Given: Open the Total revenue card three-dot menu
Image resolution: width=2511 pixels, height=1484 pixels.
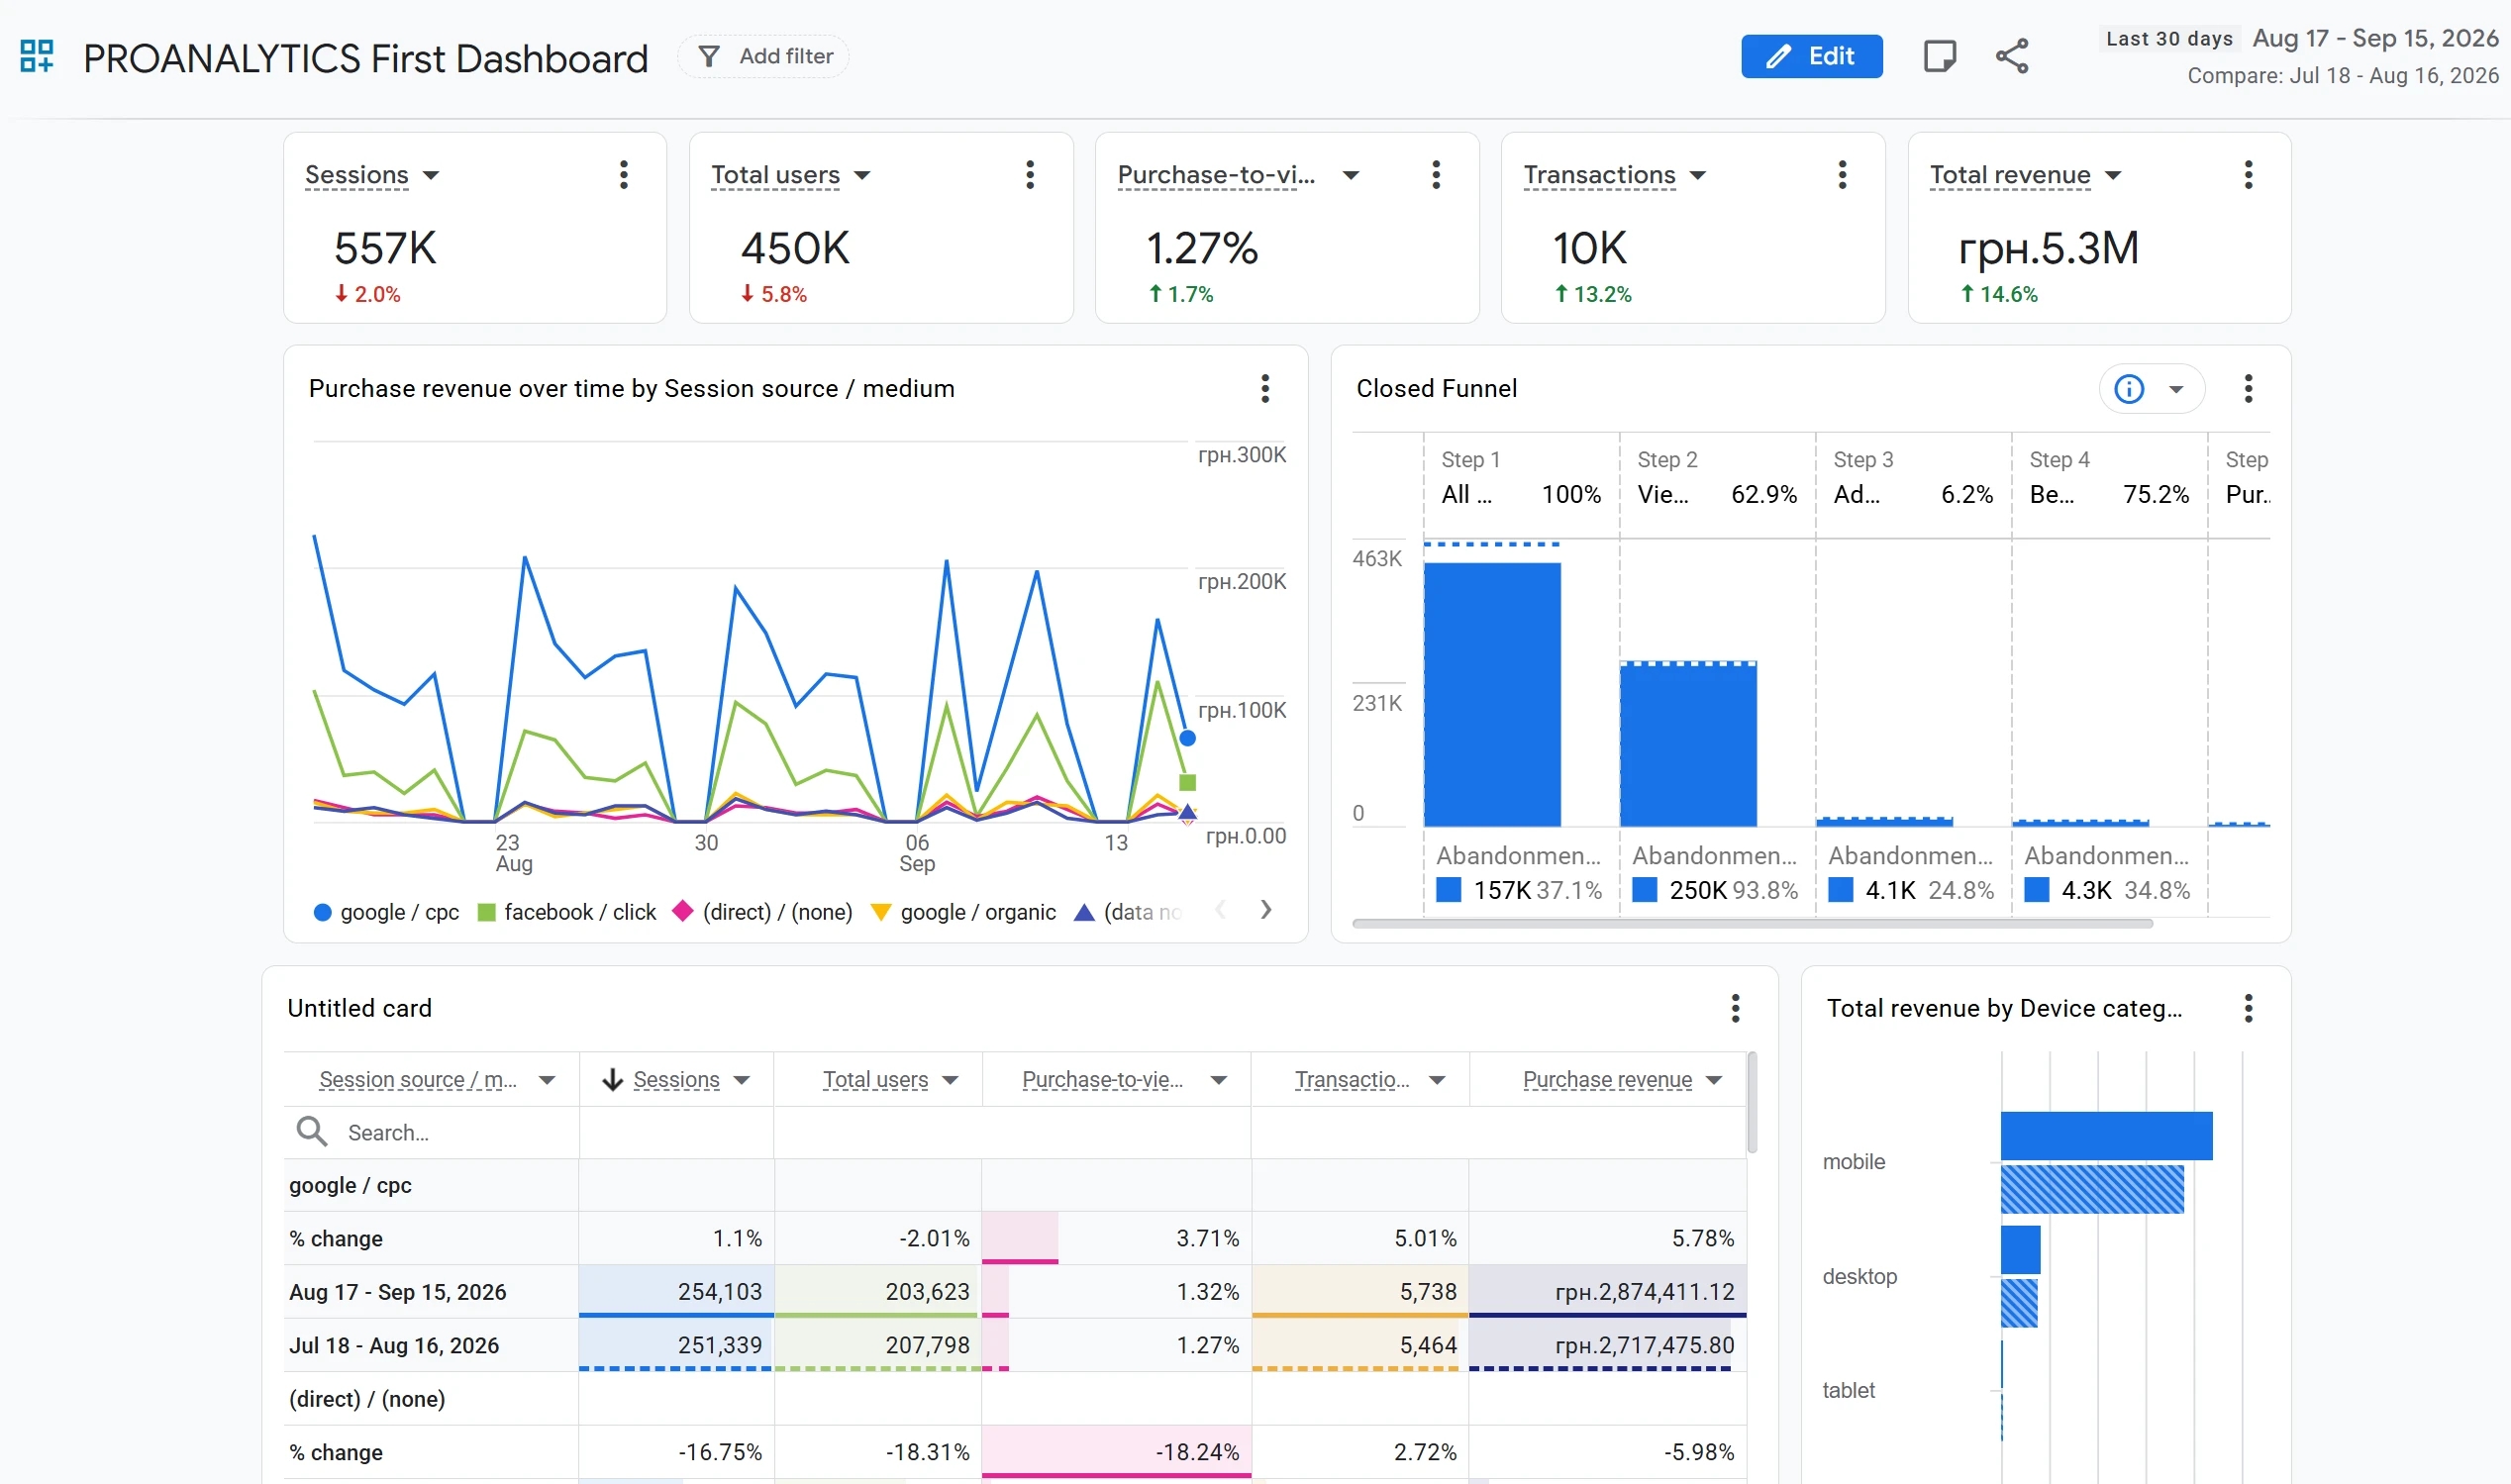Looking at the screenshot, I should pos(2248,175).
